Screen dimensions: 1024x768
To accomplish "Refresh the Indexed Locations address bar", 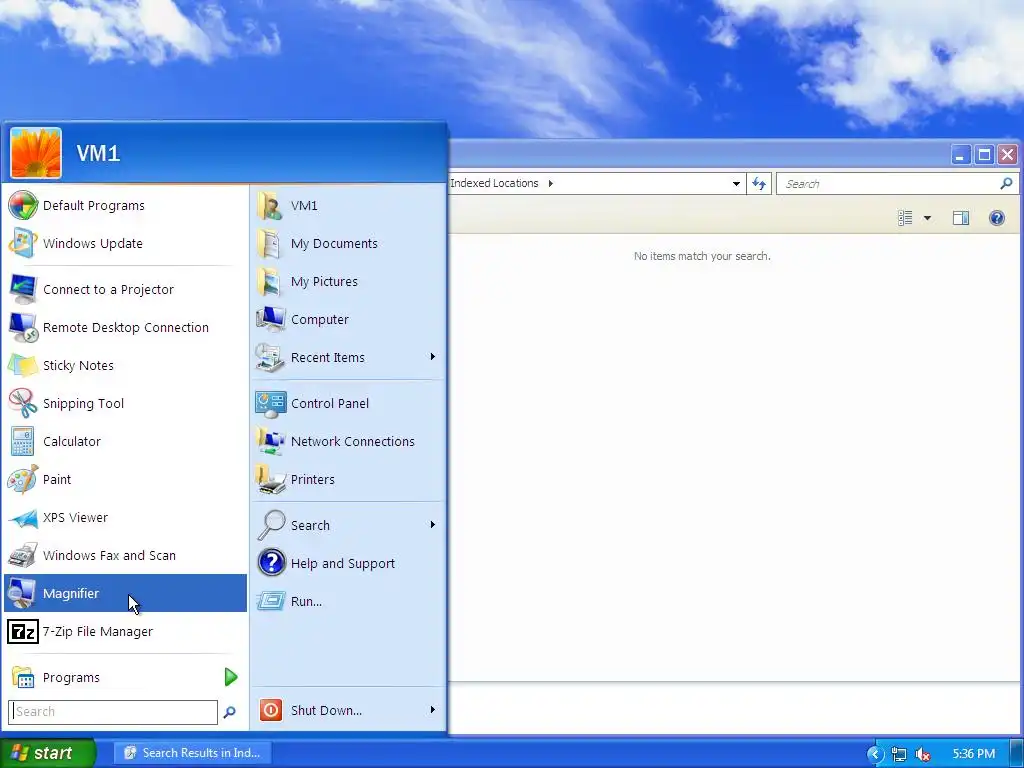I will click(759, 184).
